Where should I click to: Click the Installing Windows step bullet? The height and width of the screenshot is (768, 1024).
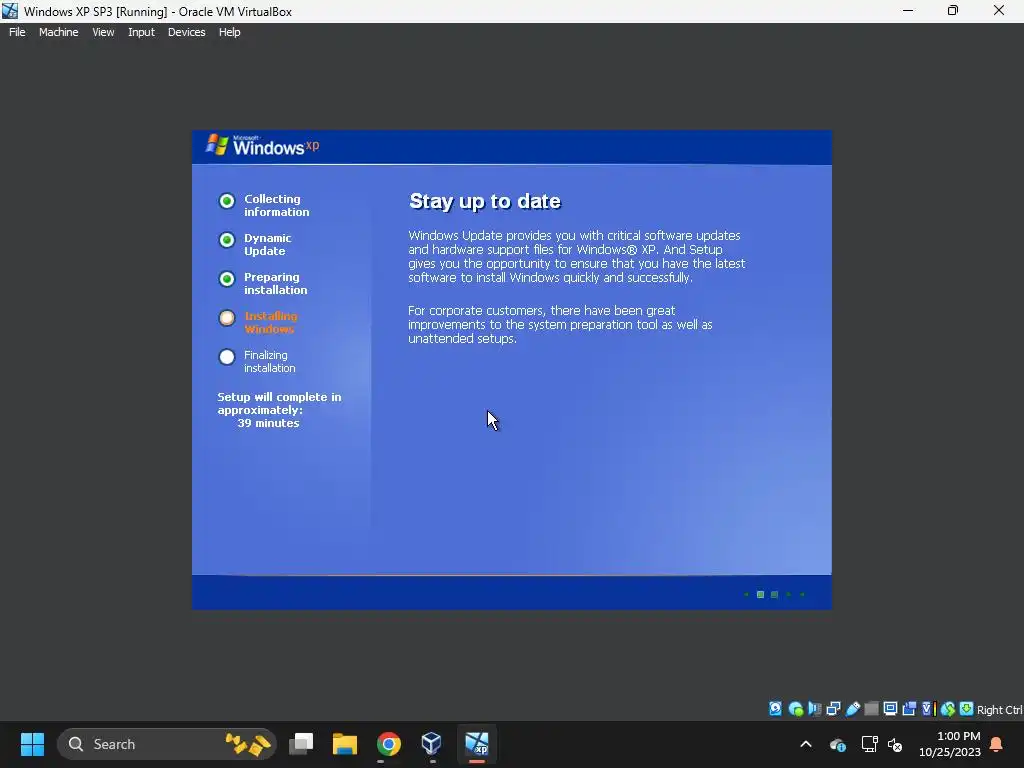coord(227,318)
